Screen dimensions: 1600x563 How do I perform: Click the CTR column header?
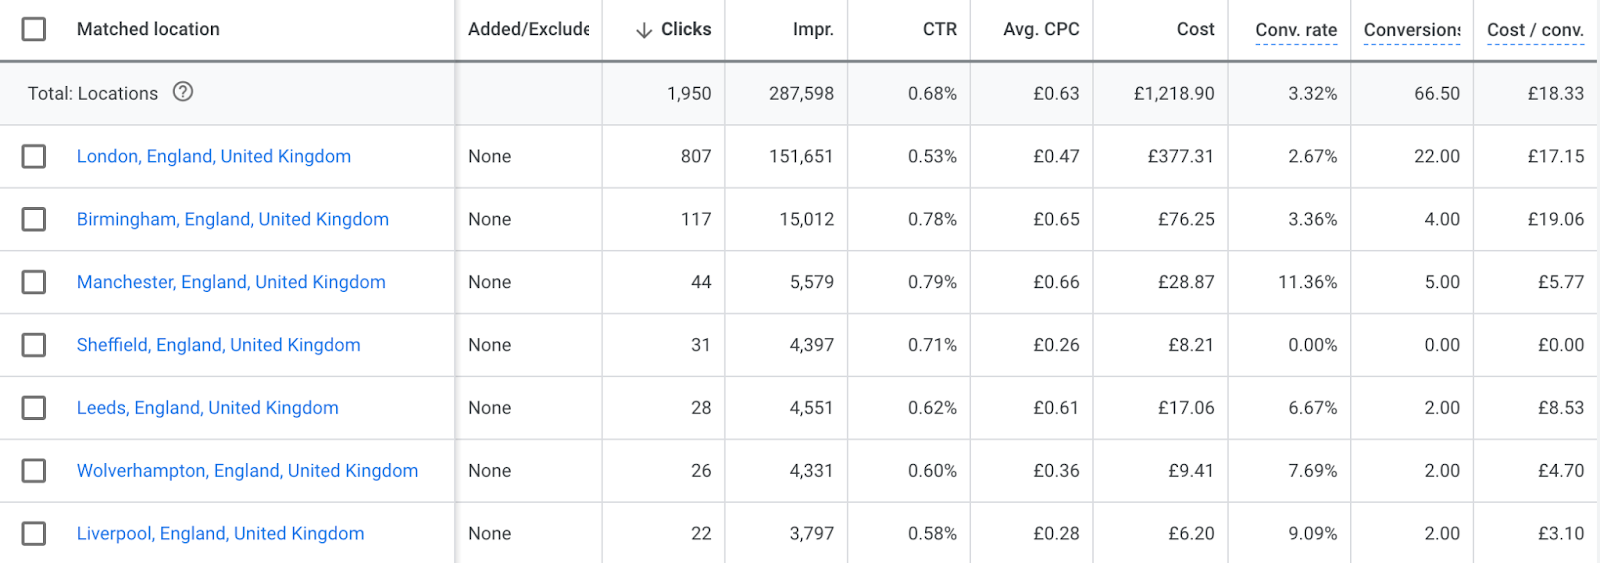tap(939, 29)
